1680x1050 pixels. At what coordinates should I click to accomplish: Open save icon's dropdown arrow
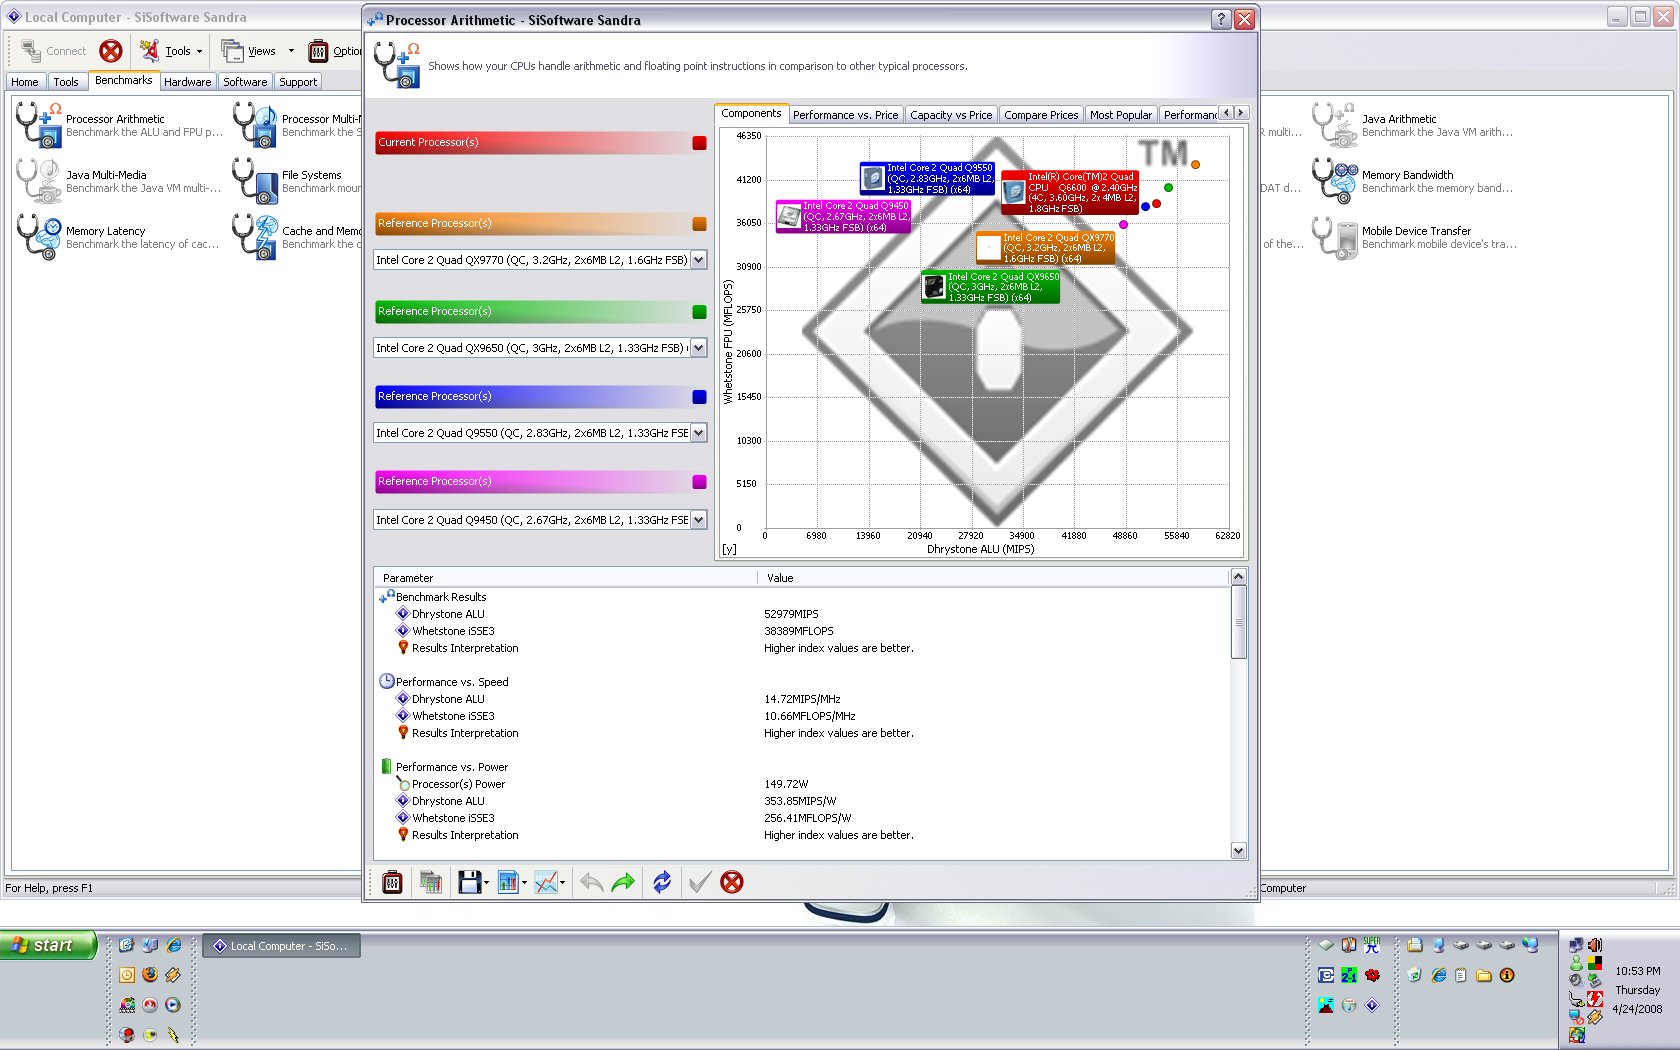(486, 883)
